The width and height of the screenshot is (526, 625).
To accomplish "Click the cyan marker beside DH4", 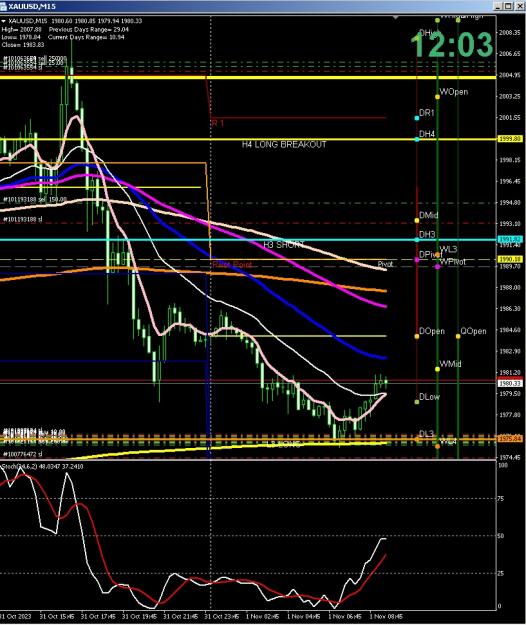I will pyautogui.click(x=417, y=139).
